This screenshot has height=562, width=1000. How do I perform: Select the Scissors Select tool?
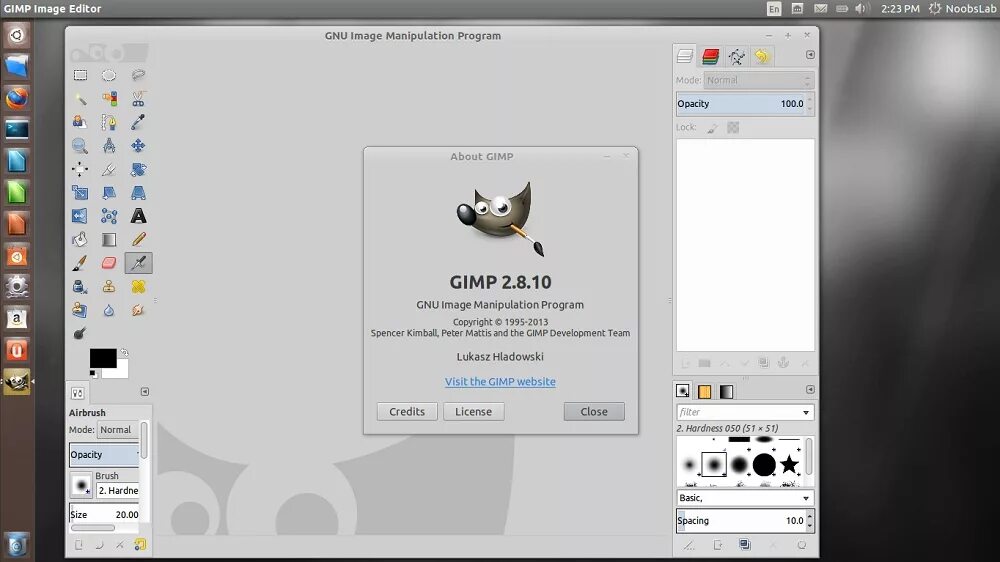(138, 99)
